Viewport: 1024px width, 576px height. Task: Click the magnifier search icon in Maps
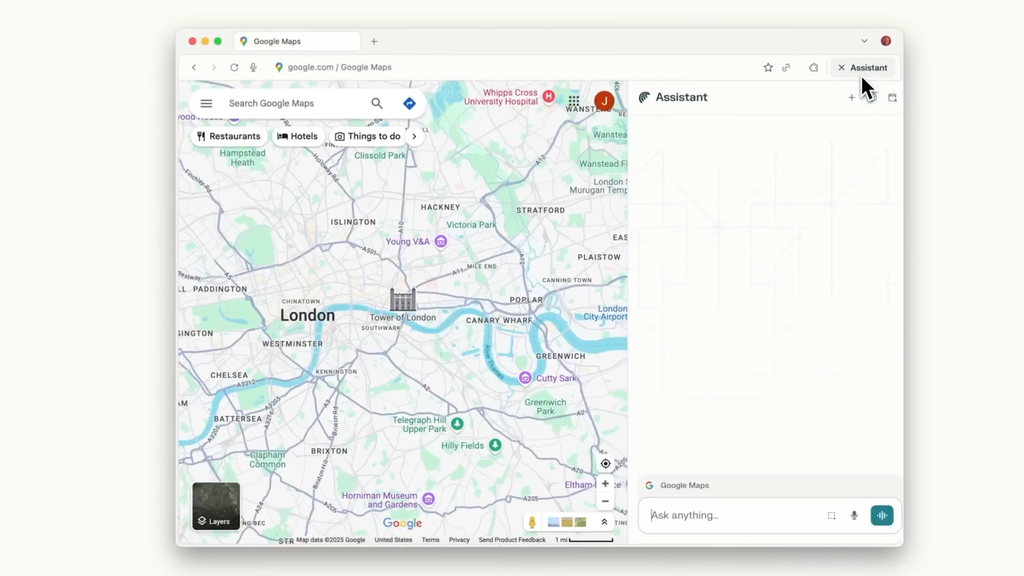tap(377, 103)
